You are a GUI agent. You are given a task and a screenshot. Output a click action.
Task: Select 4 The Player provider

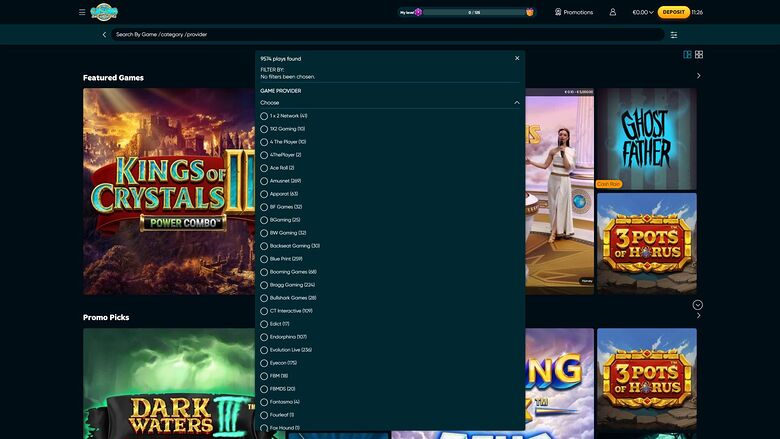(x=283, y=142)
